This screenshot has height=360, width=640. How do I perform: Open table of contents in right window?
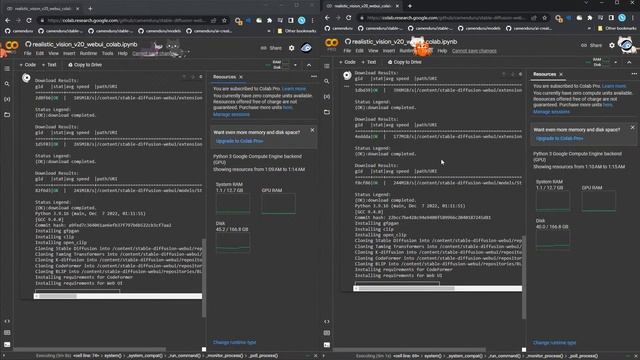pos(327,66)
